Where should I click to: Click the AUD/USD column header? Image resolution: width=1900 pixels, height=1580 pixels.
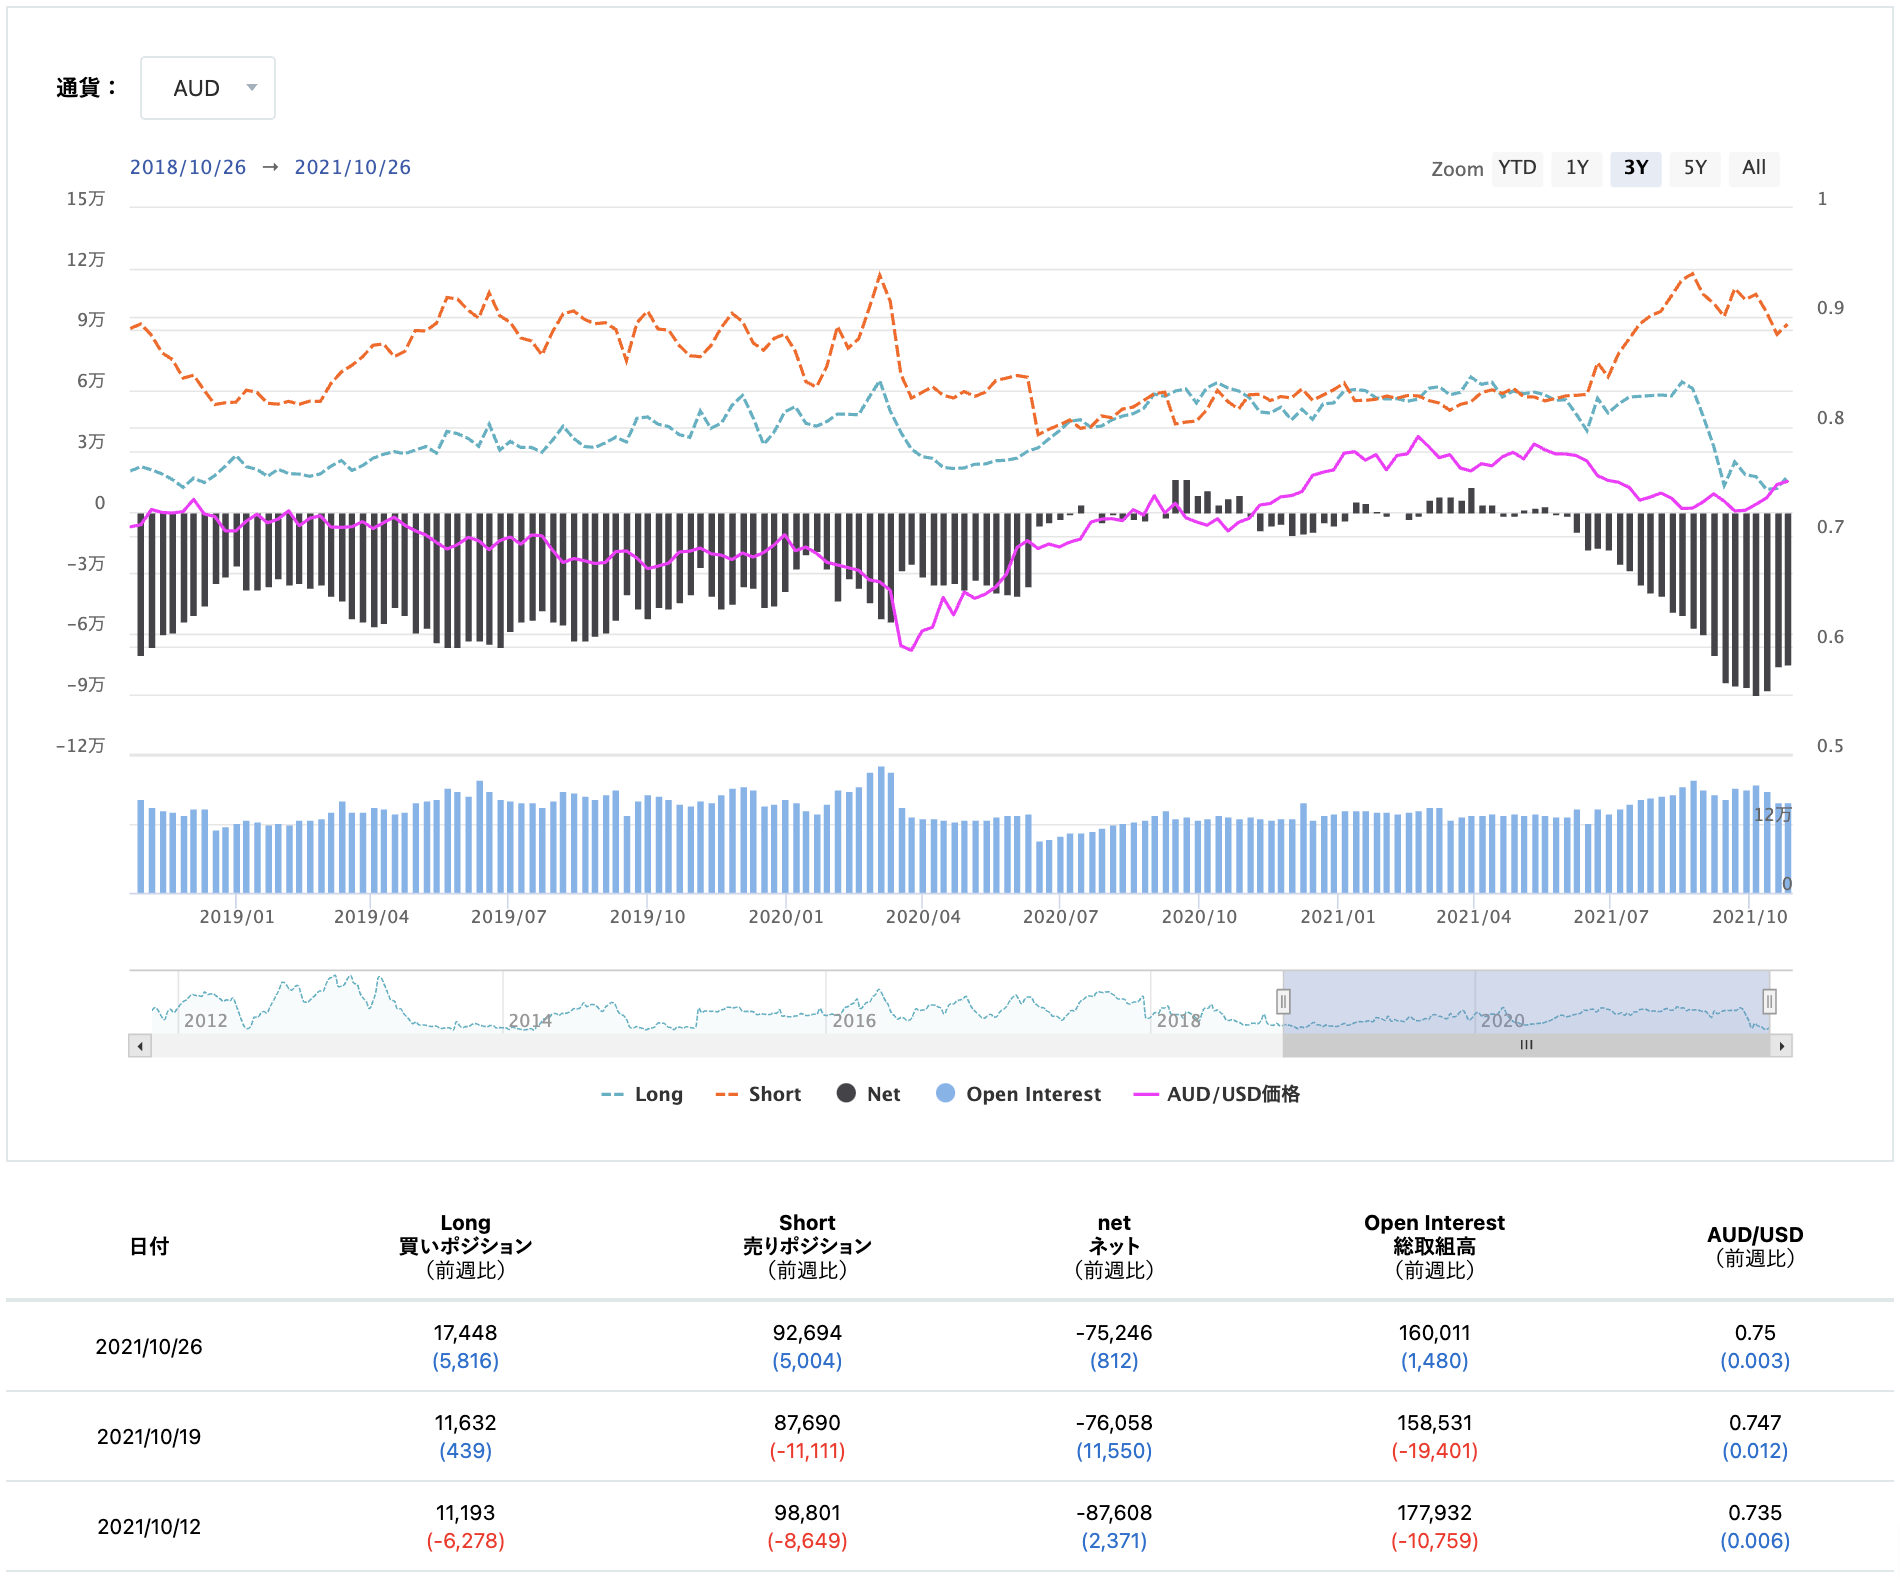[x=1755, y=1246]
